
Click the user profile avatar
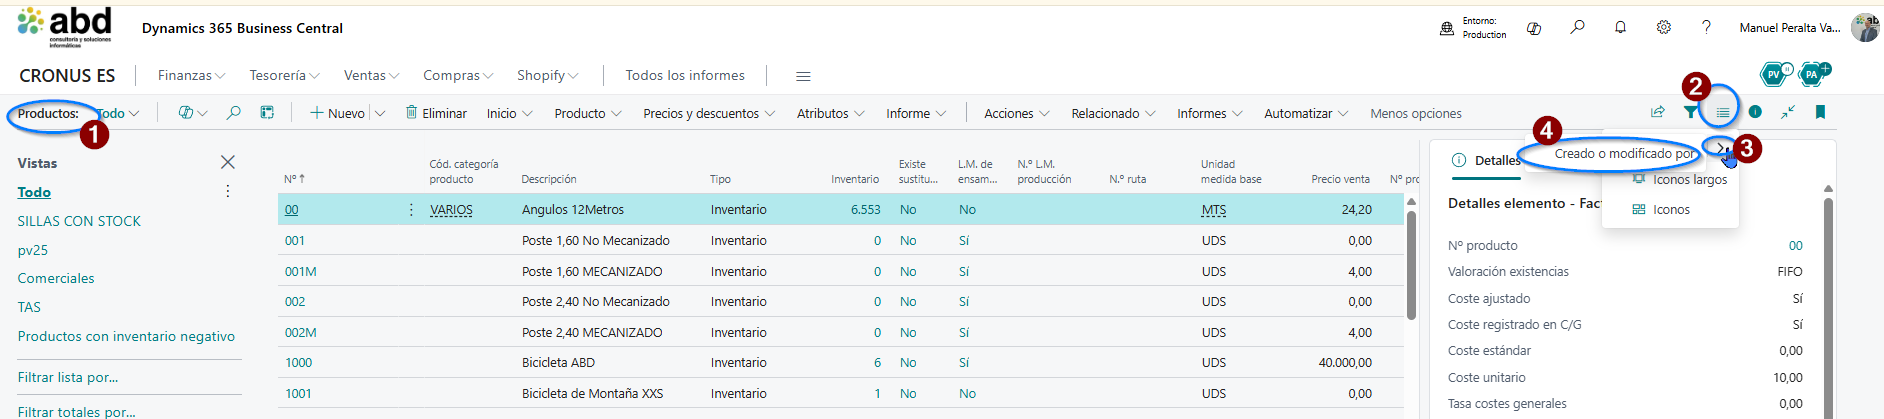[1864, 28]
